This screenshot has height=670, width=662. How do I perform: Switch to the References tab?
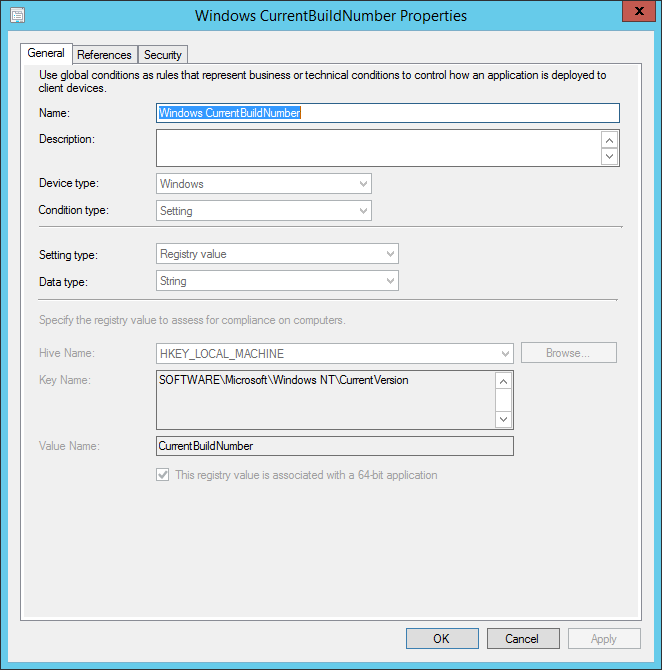(104, 55)
